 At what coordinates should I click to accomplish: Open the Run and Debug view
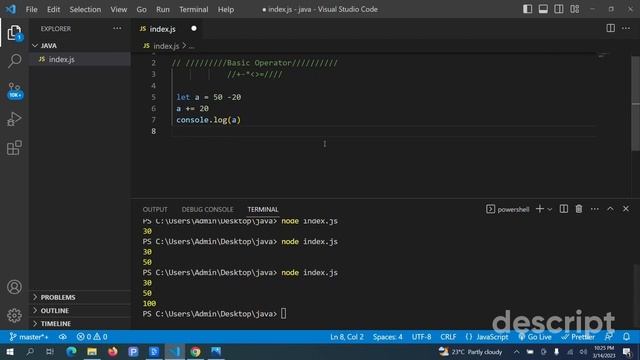[x=14, y=119]
